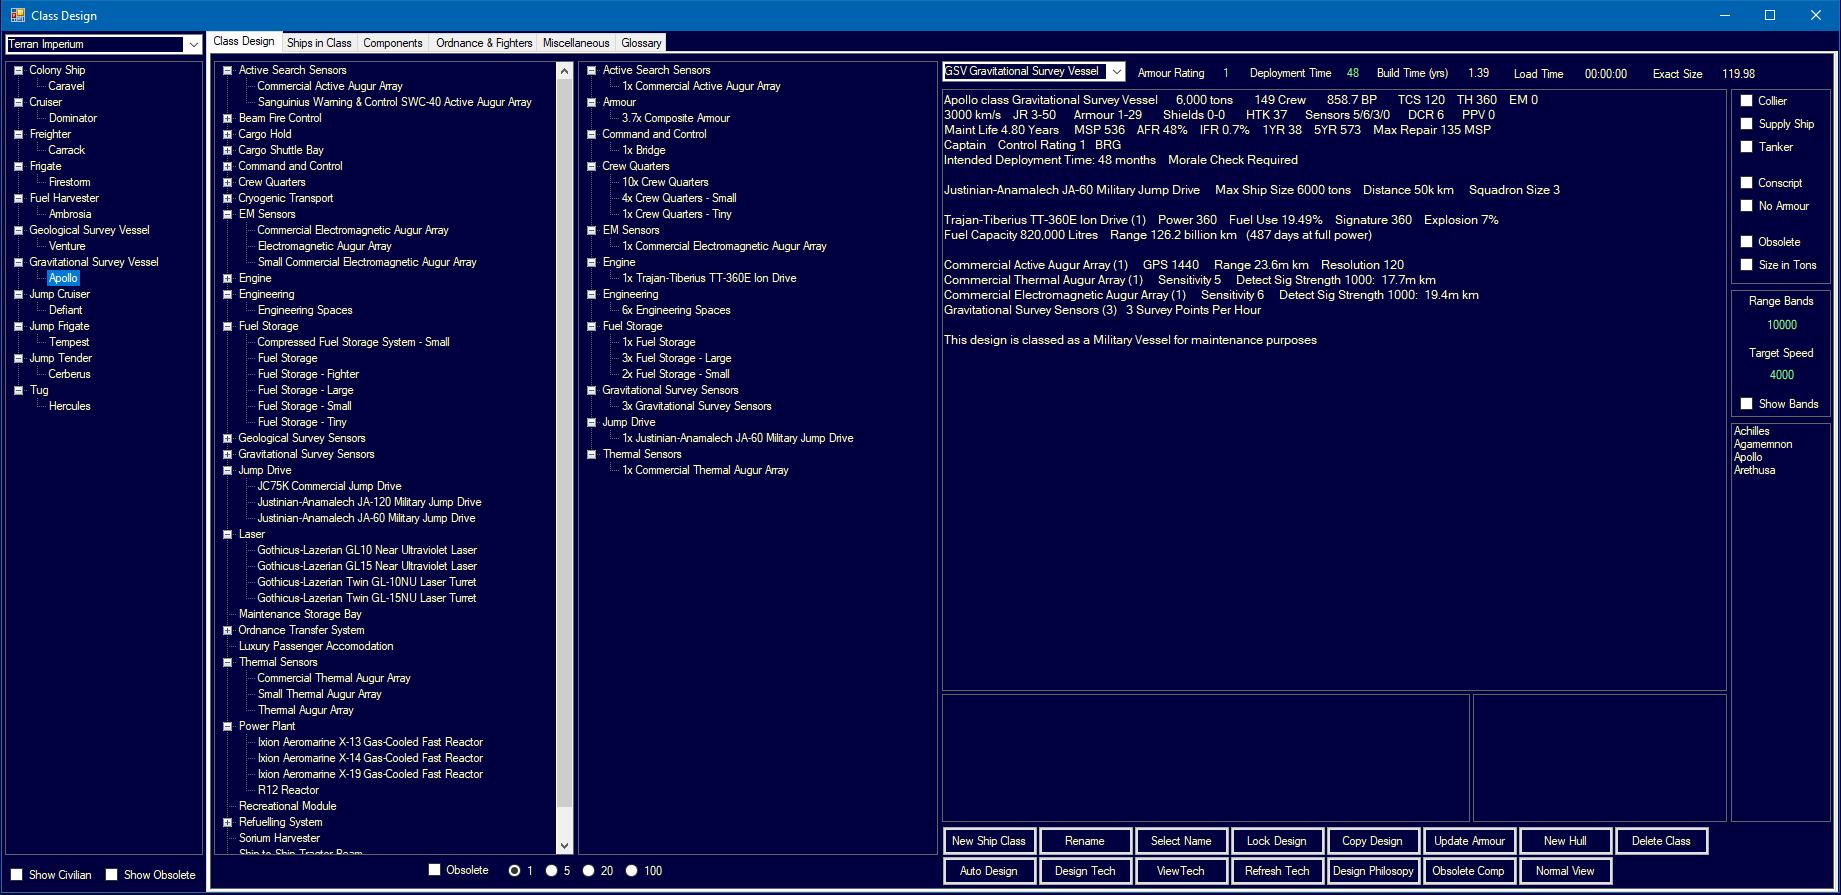Select ship Agamemnon in ship list
The height and width of the screenshot is (895, 1841).
(1763, 444)
